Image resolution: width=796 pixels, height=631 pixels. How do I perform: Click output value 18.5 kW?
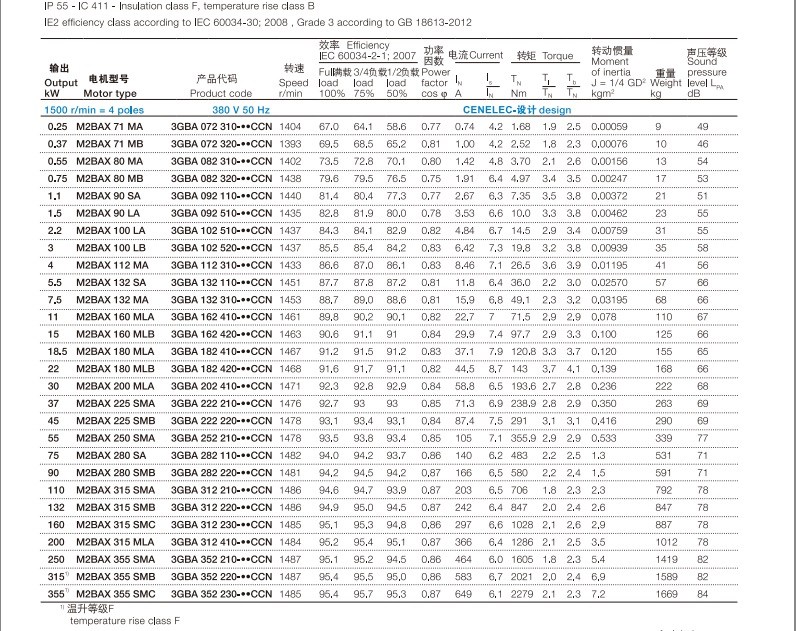tap(57, 352)
